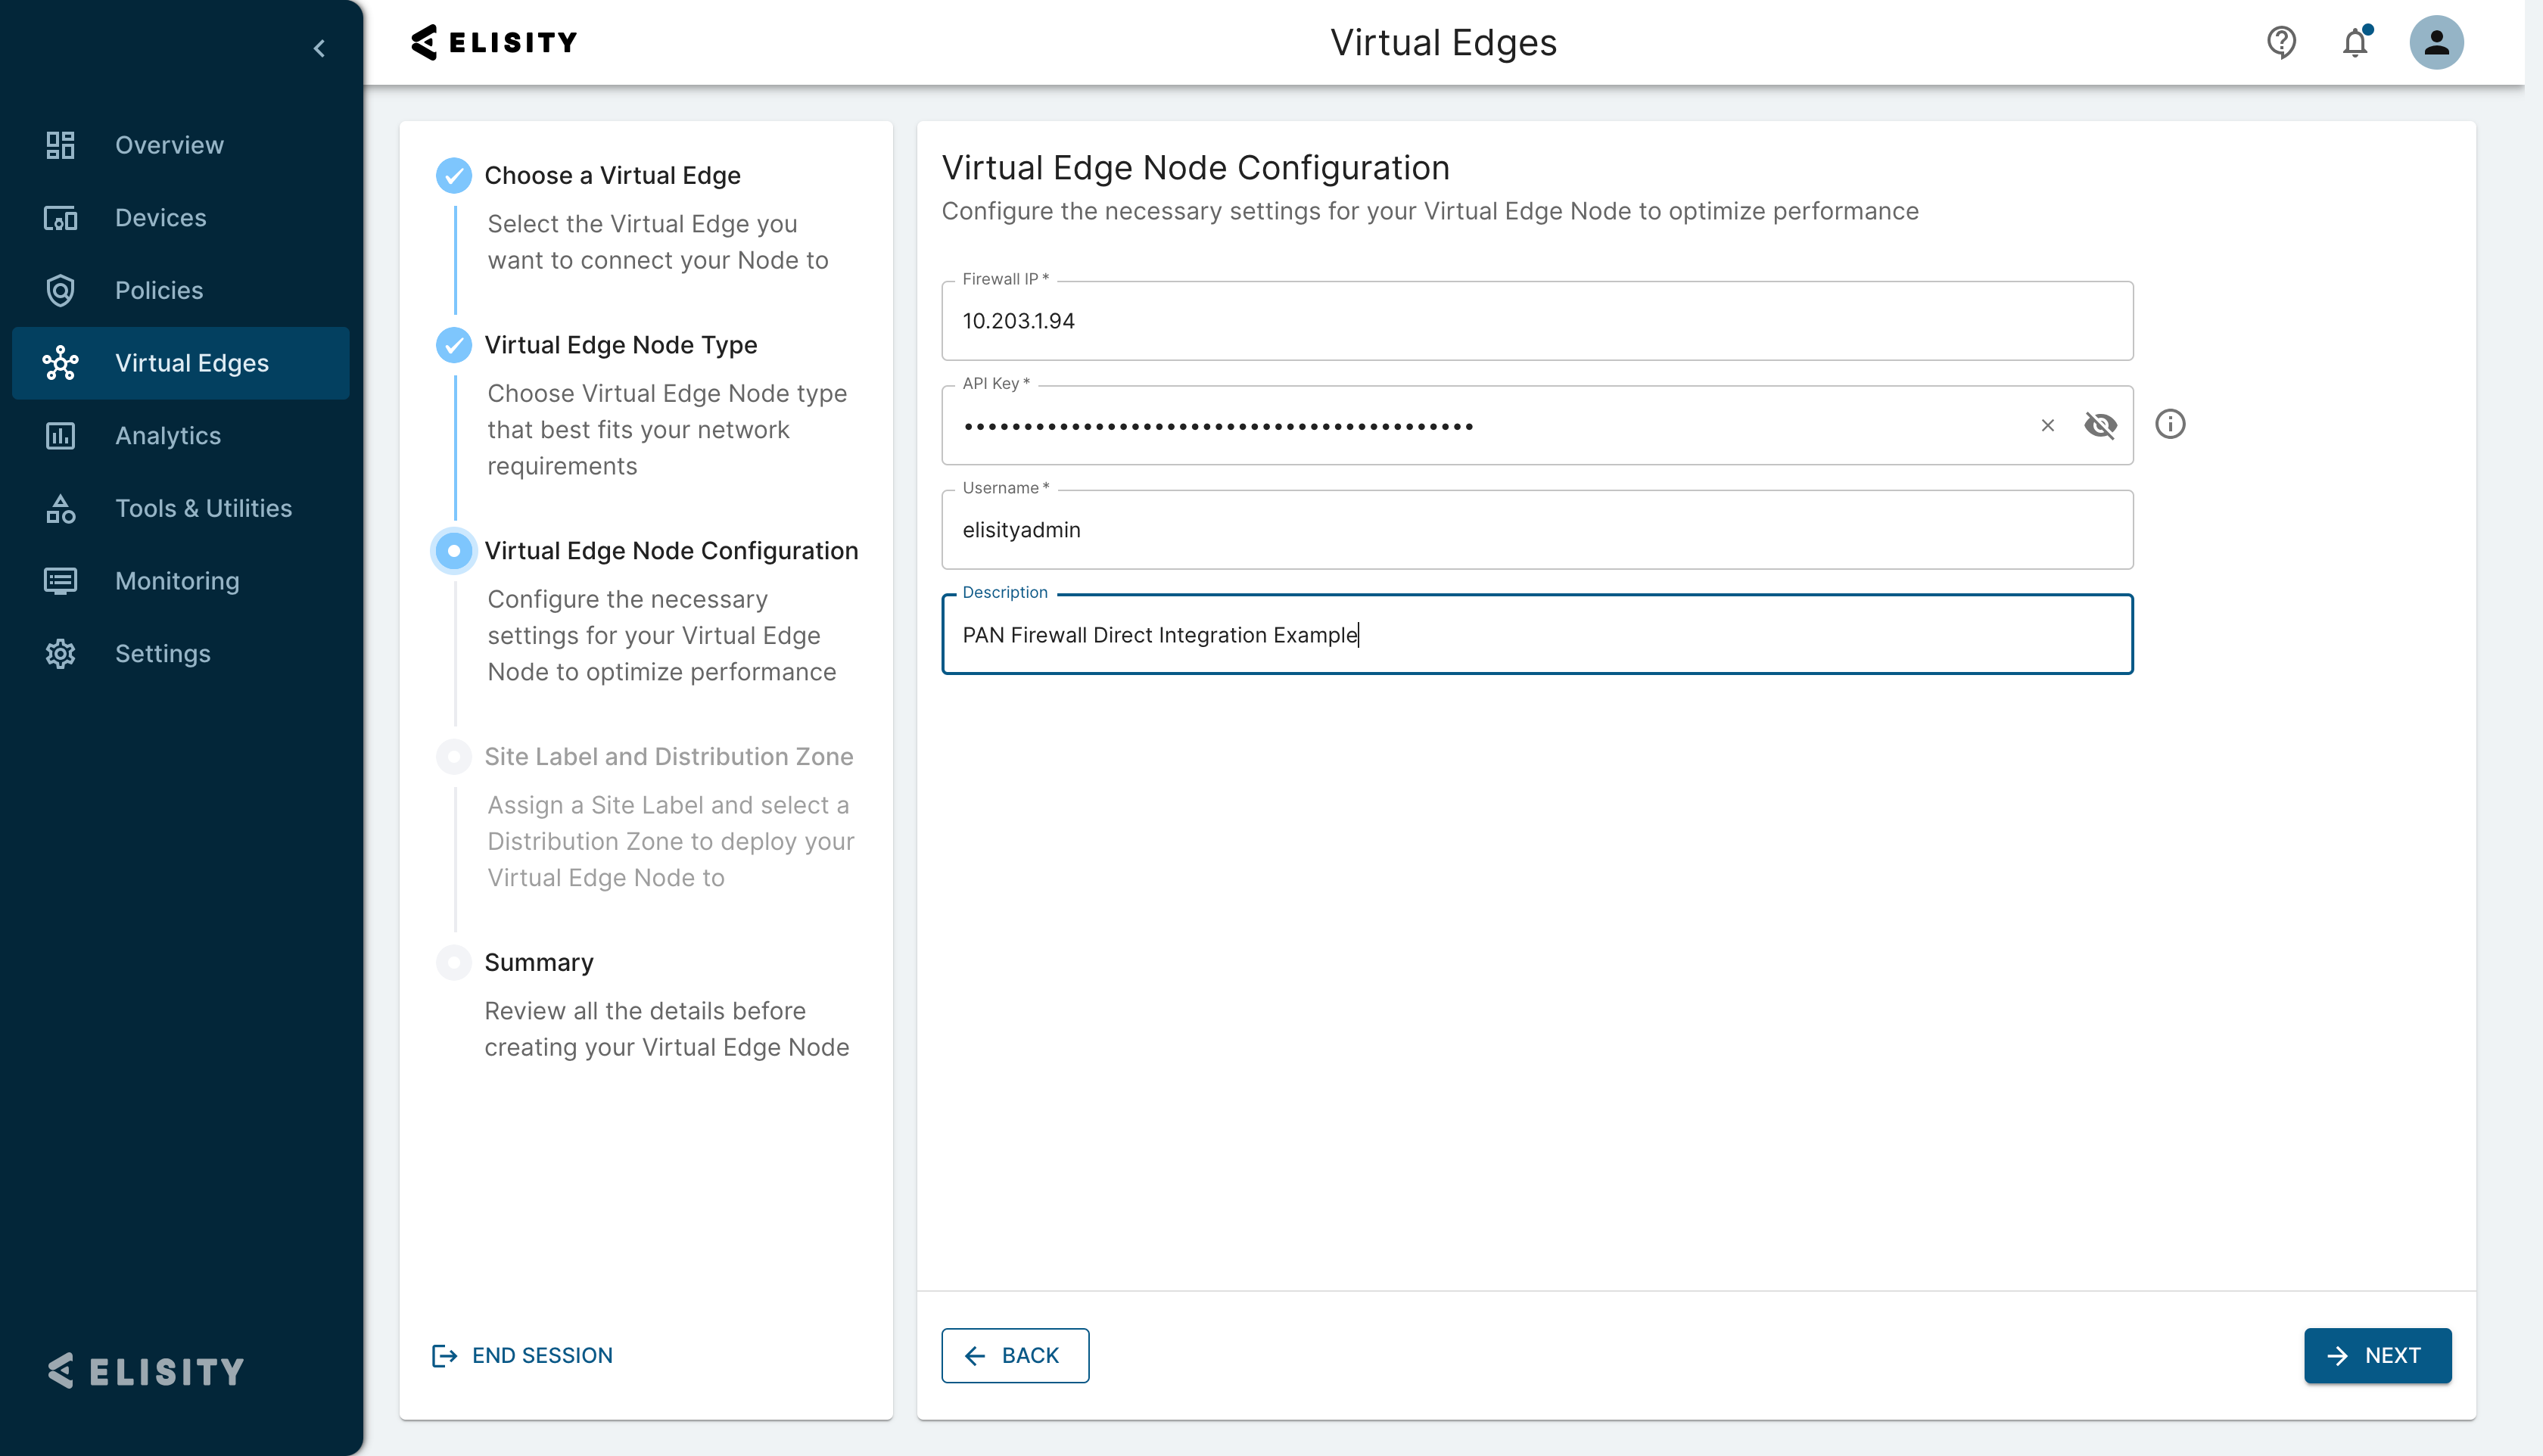Image resolution: width=2543 pixels, height=1456 pixels.
Task: Open the Analytics menu item
Action: [180, 436]
